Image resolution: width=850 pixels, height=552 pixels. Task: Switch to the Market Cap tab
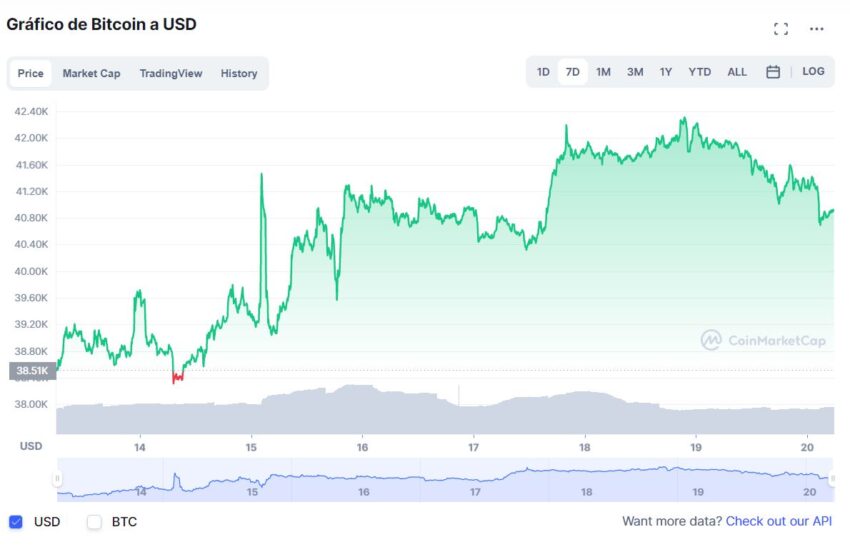coord(91,73)
